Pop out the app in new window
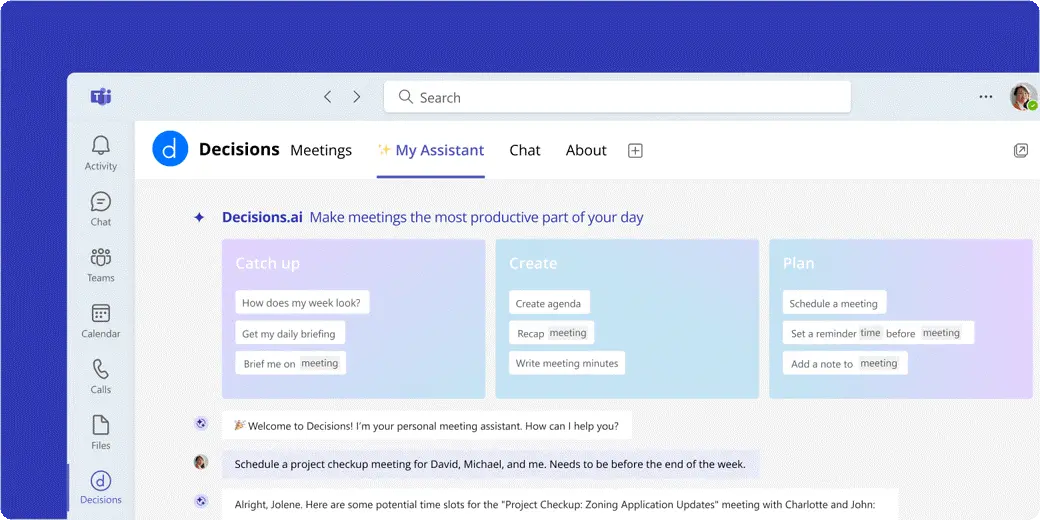1040x520 pixels. [x=1021, y=151]
